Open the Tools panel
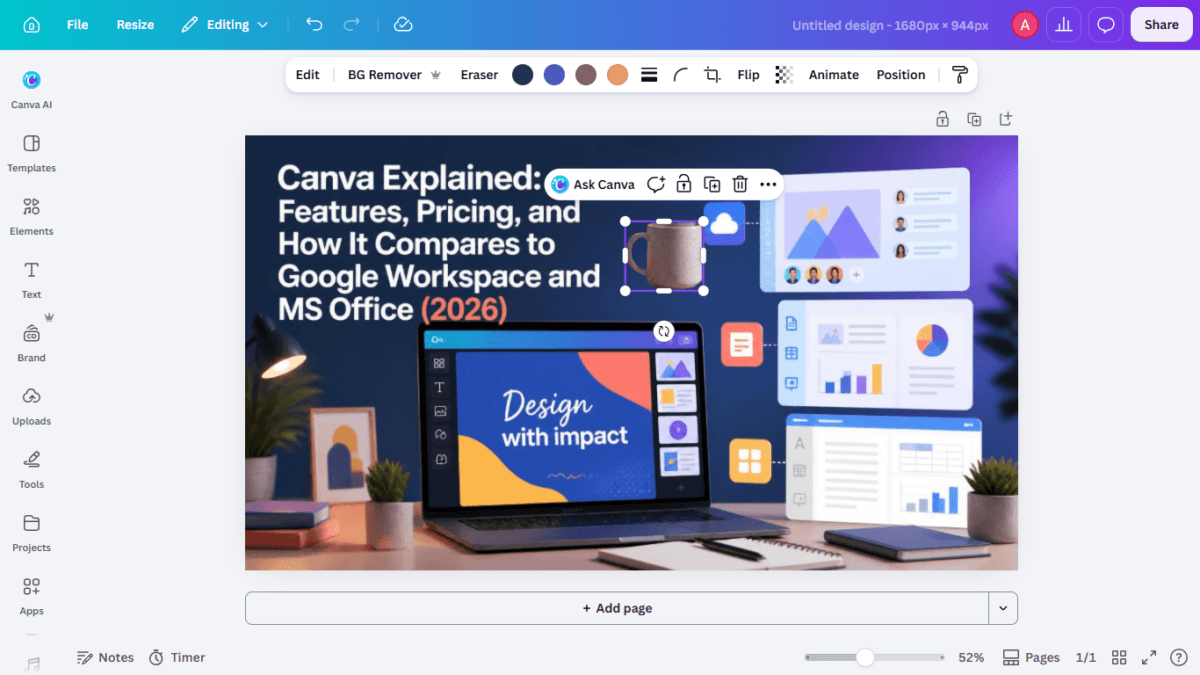The image size is (1200, 675). 32,469
